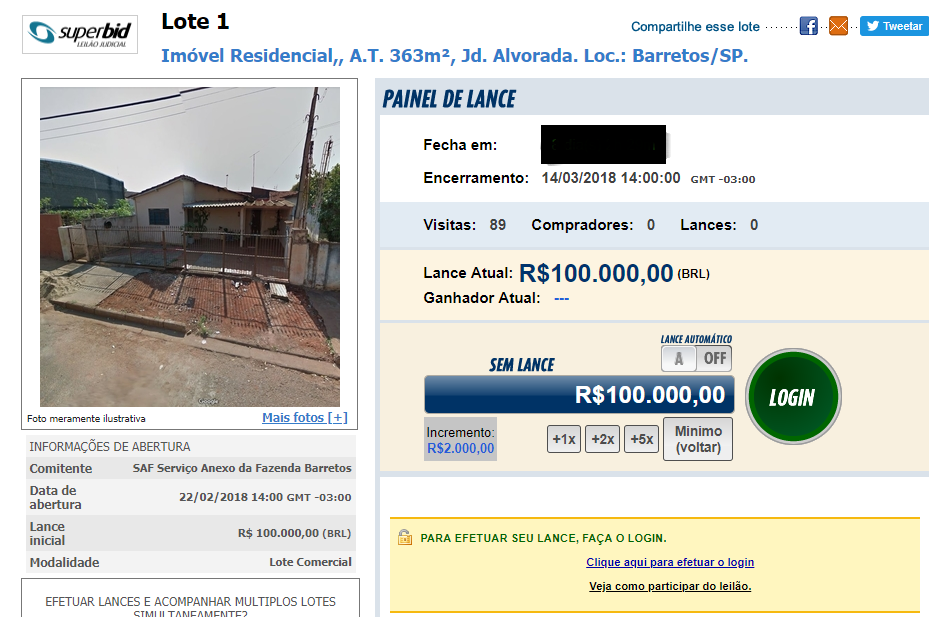Add five increments with +5x
Viewport: 929px width, 617px height.
[641, 439]
